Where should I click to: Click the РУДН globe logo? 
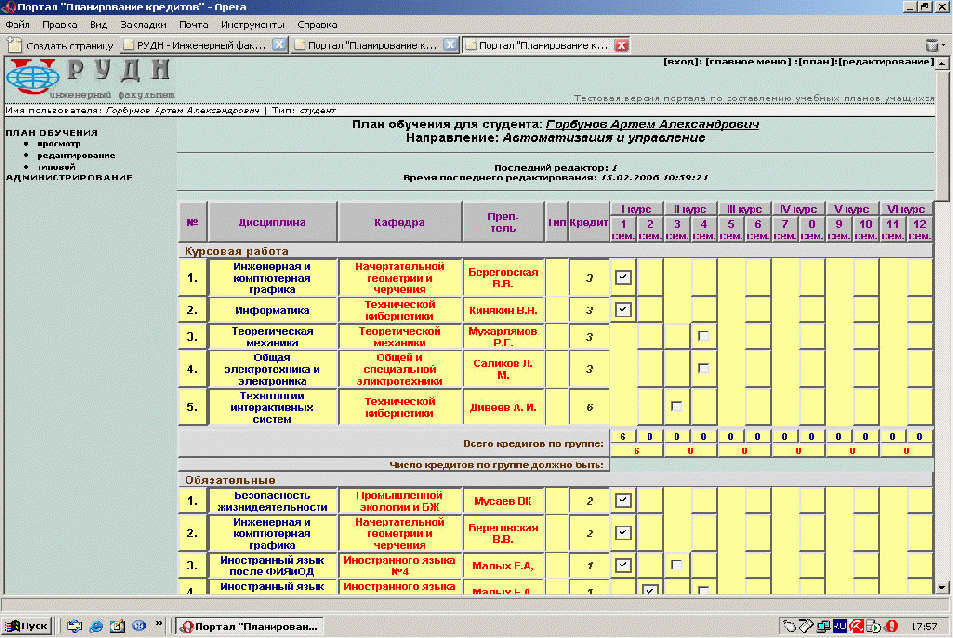[32, 77]
